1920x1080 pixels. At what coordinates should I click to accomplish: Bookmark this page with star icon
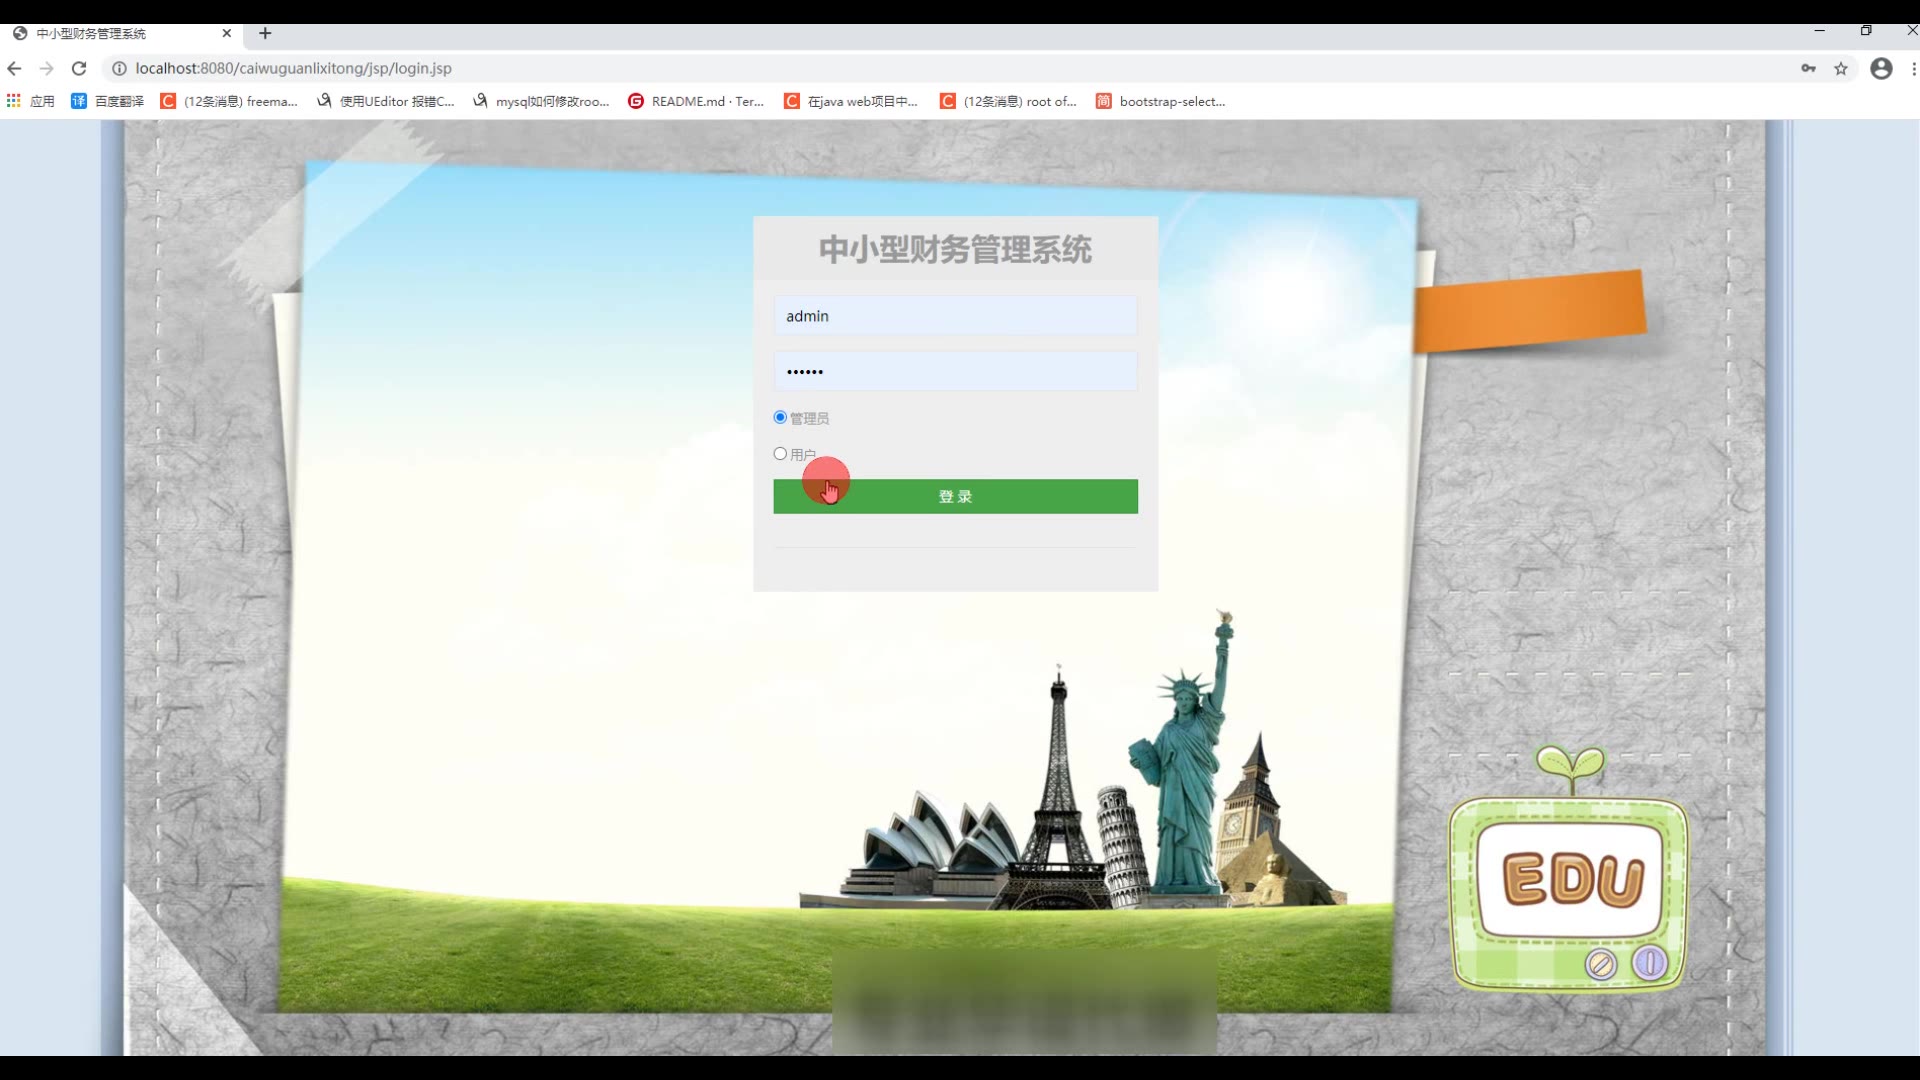[x=1841, y=68]
